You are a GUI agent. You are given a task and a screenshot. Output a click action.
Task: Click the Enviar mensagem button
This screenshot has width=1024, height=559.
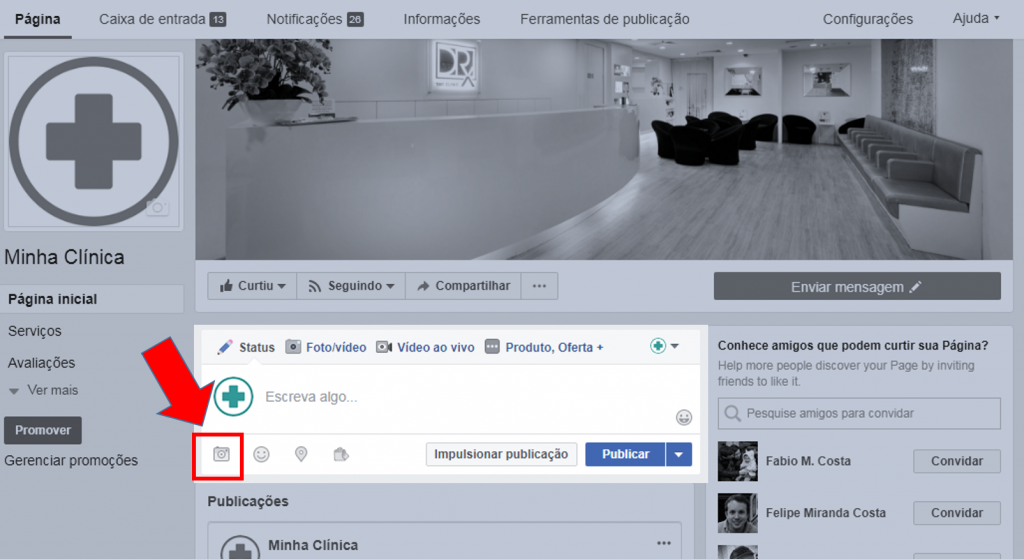[857, 287]
